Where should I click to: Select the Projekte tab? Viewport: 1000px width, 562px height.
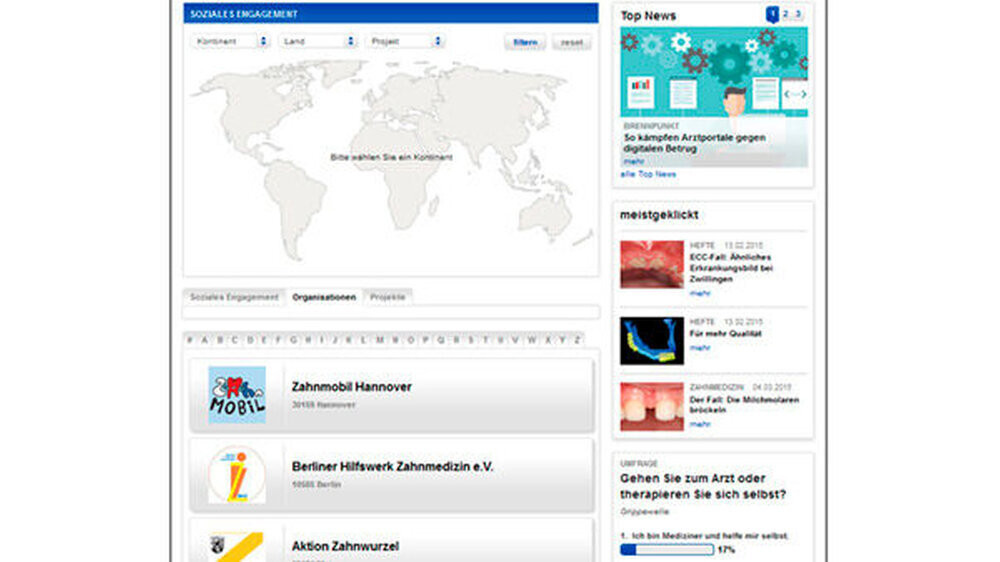[x=388, y=298]
